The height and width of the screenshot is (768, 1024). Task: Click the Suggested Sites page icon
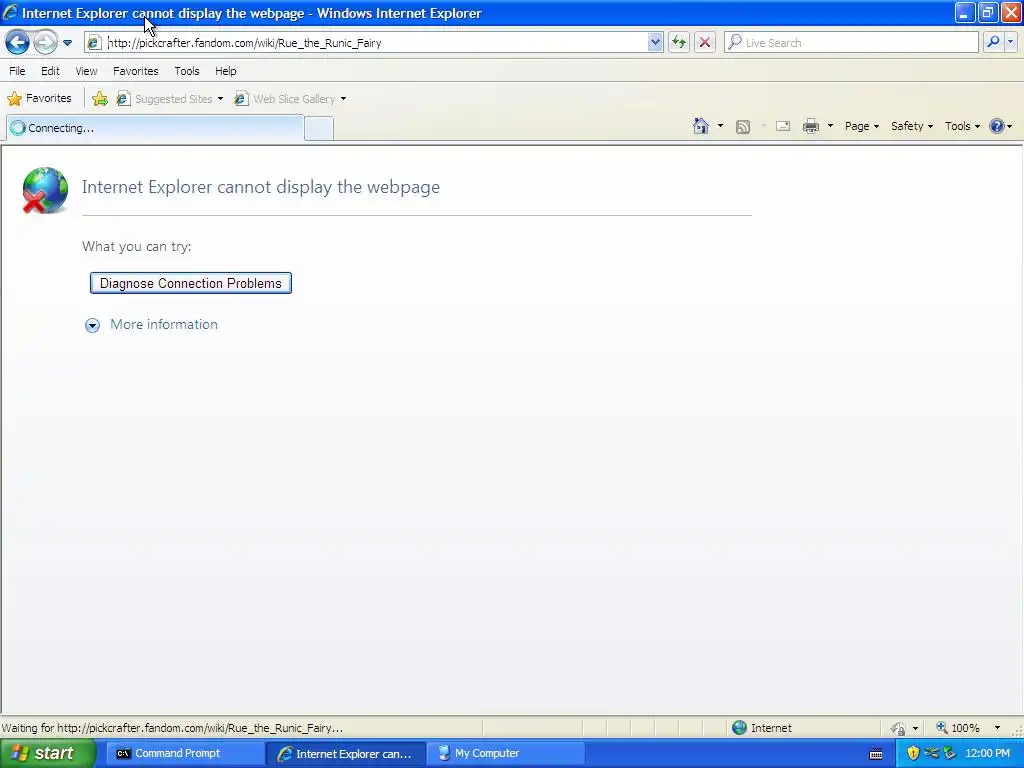coord(123,99)
